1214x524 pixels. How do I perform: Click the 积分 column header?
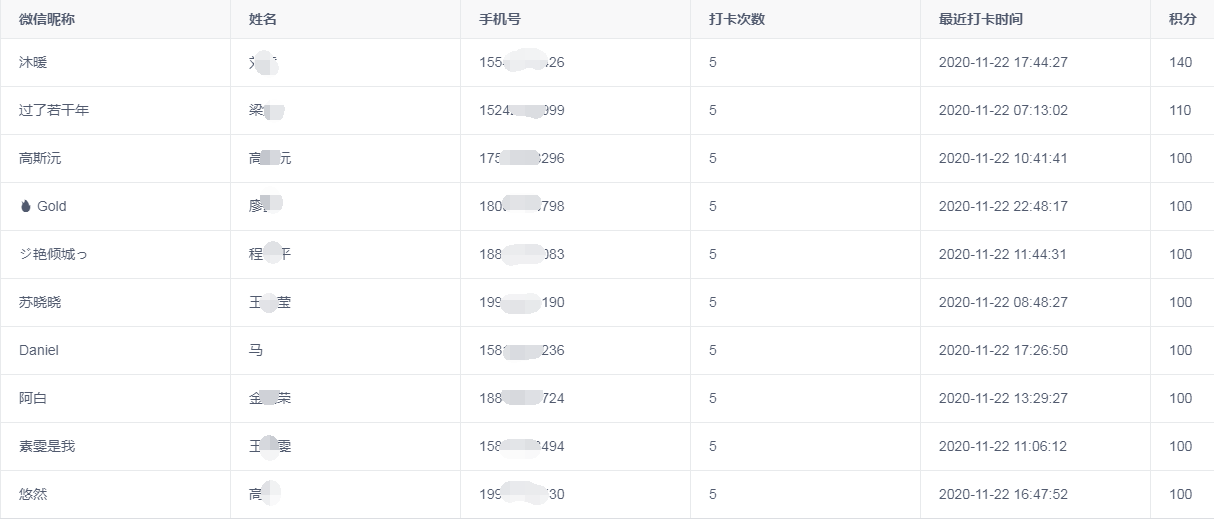pos(1183,19)
